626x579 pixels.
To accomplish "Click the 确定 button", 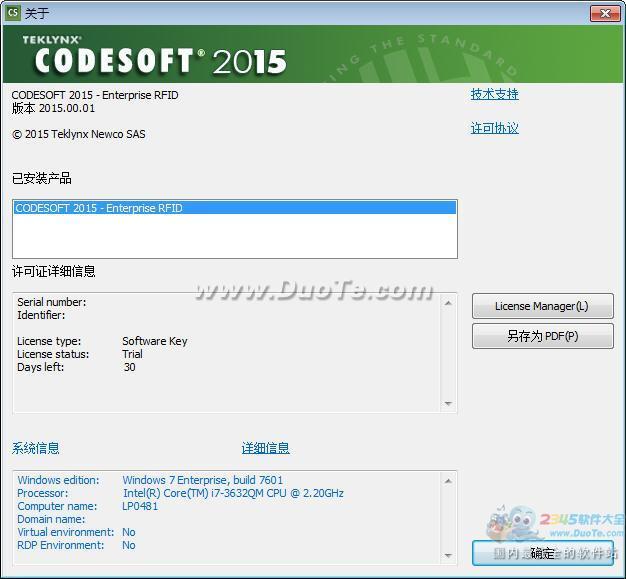I will coord(543,553).
